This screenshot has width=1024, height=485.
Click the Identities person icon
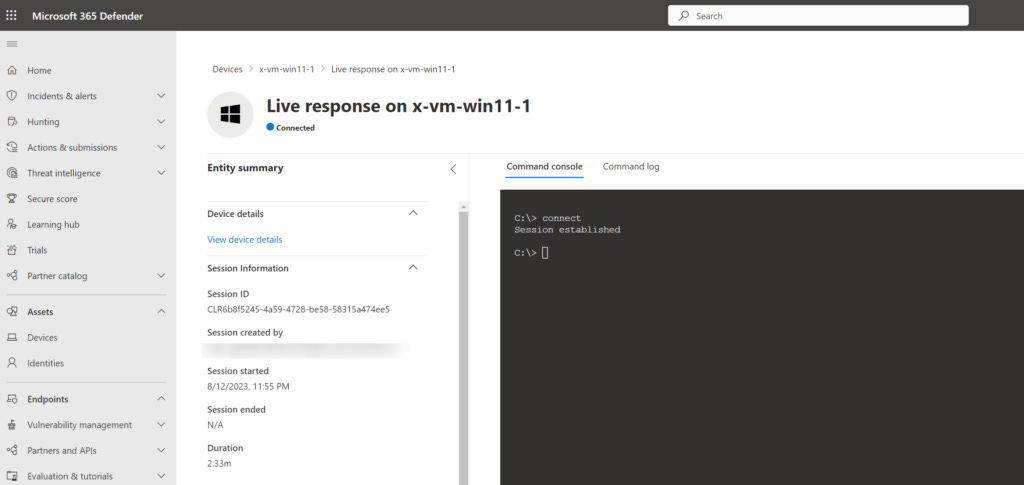[12, 363]
